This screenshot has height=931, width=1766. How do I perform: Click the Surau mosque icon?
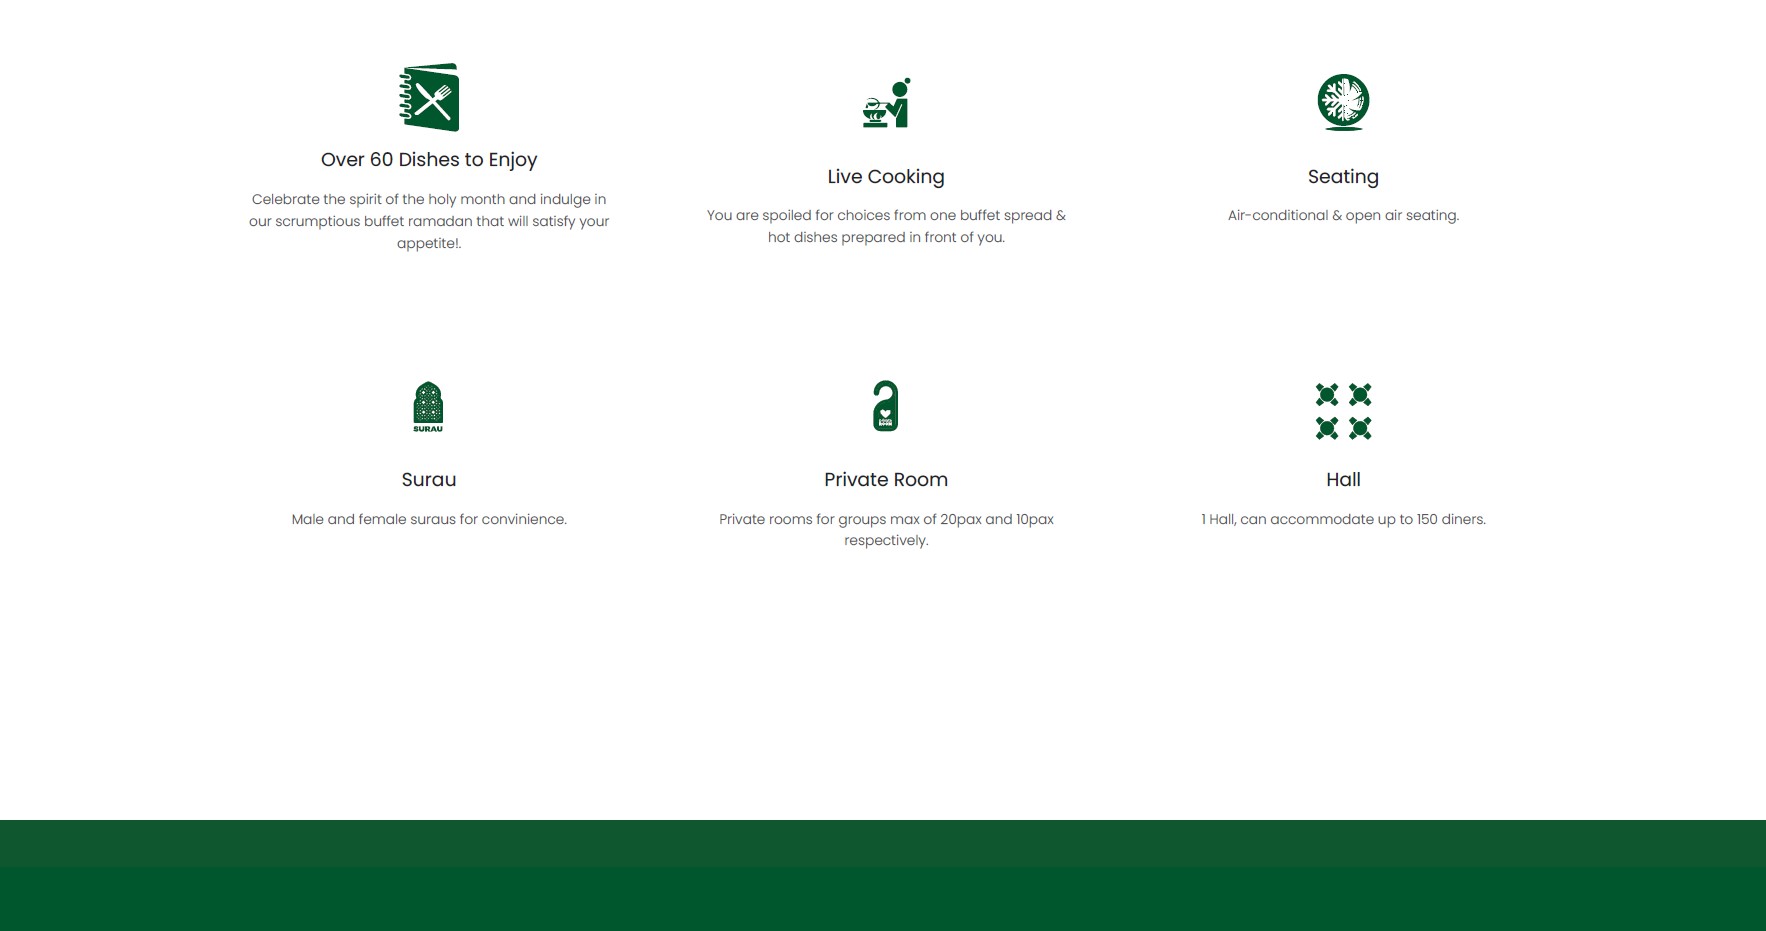tap(428, 407)
